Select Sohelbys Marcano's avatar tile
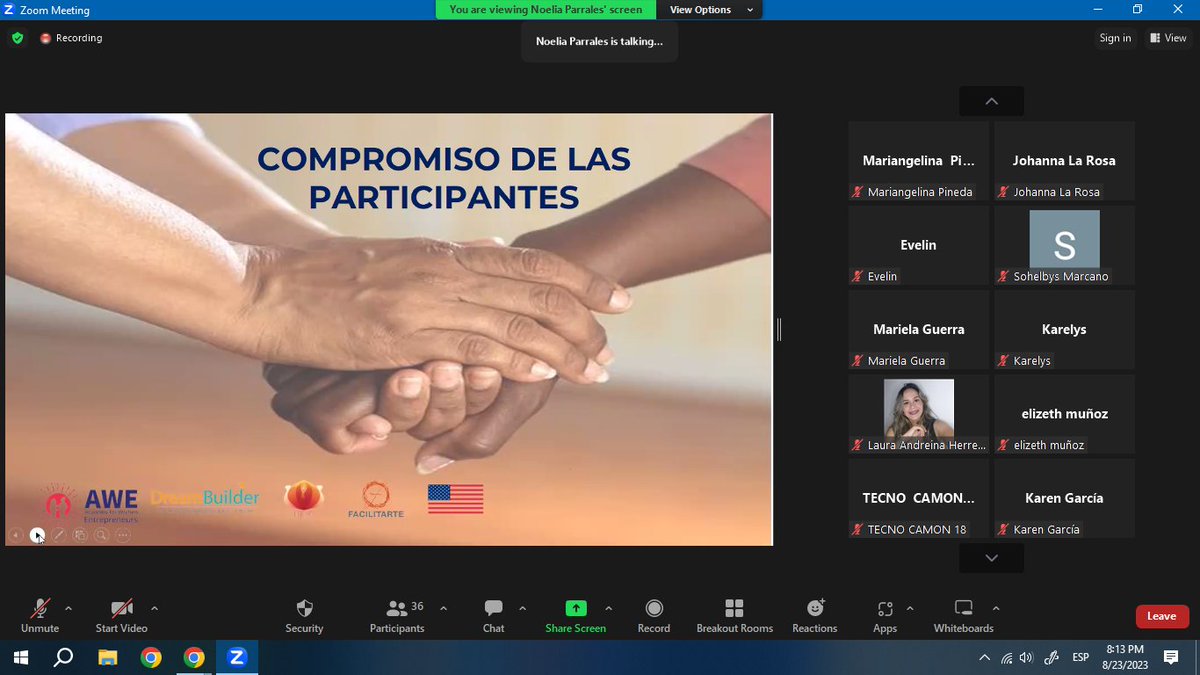 [x=1064, y=245]
